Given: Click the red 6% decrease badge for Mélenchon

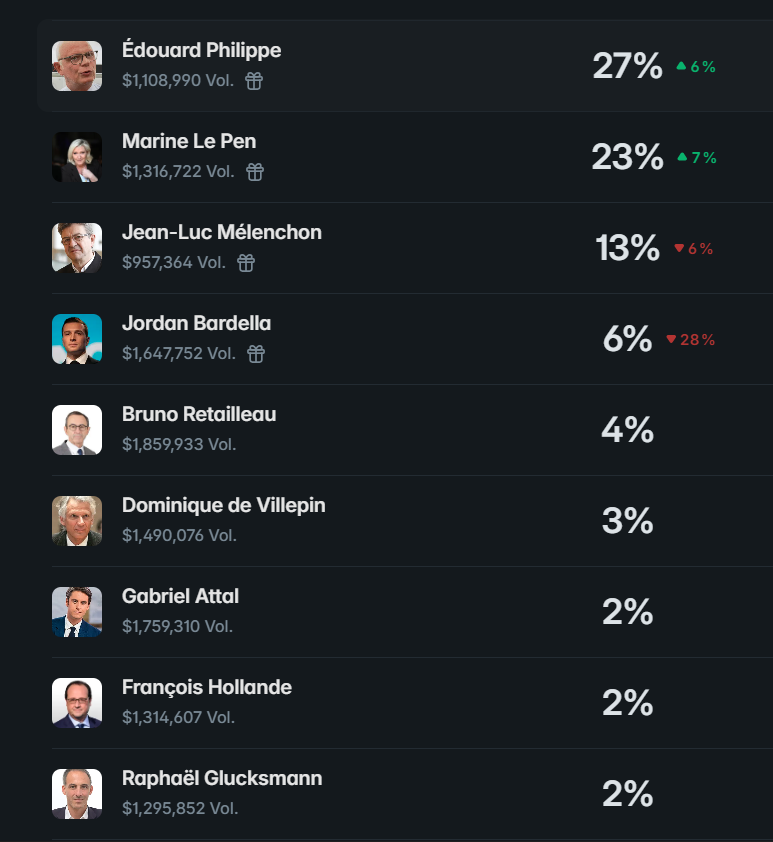Looking at the screenshot, I should [x=694, y=249].
